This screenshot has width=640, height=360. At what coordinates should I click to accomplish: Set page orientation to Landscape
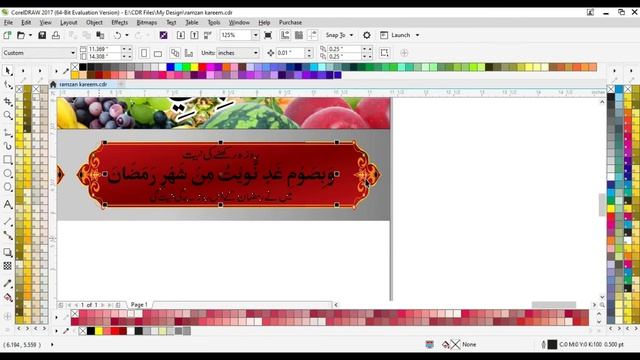pos(158,53)
